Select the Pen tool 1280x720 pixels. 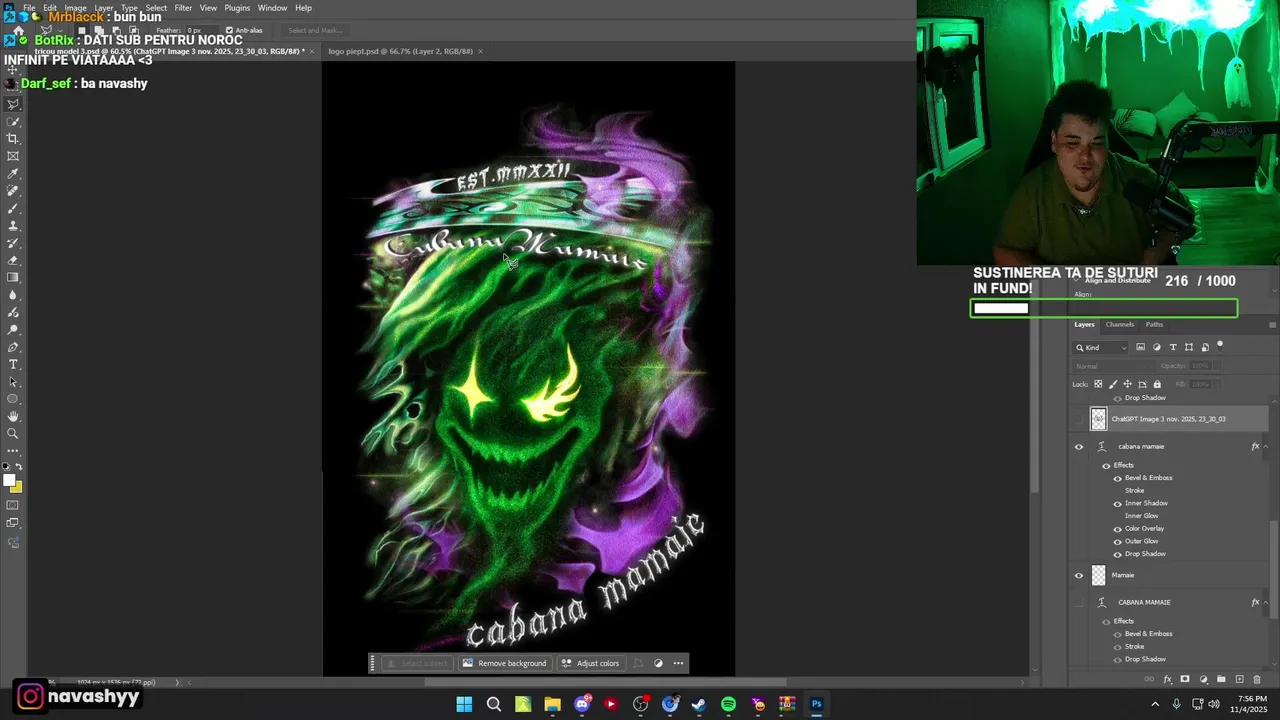(x=13, y=347)
